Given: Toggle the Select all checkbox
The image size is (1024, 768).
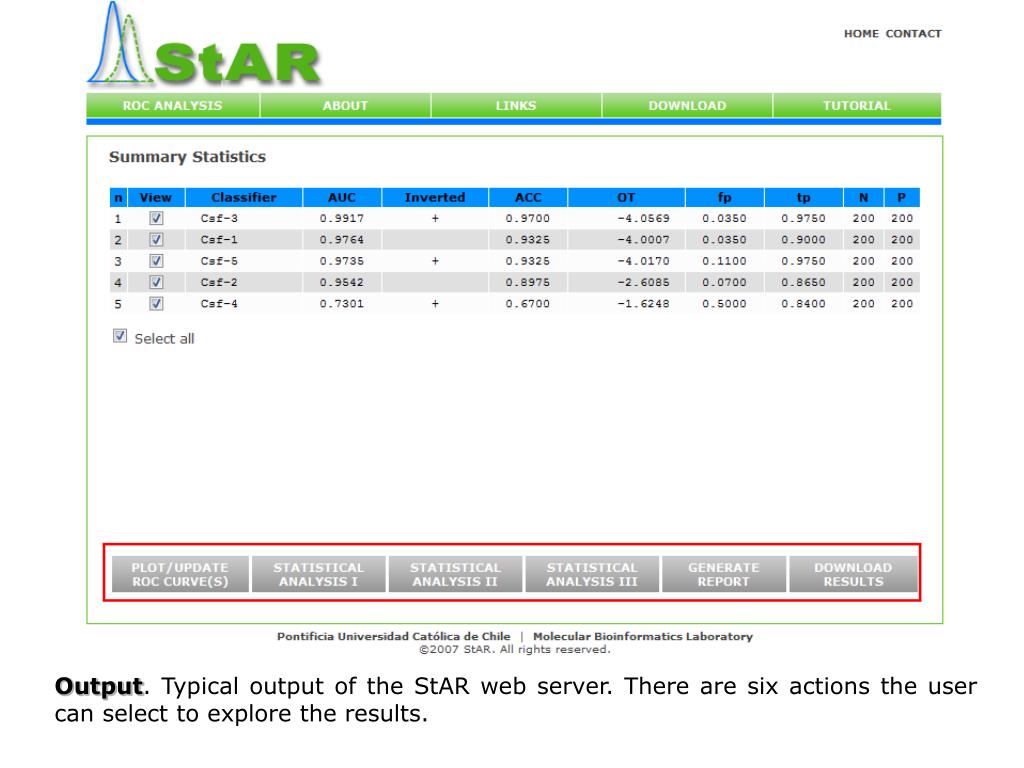Looking at the screenshot, I should (121, 337).
